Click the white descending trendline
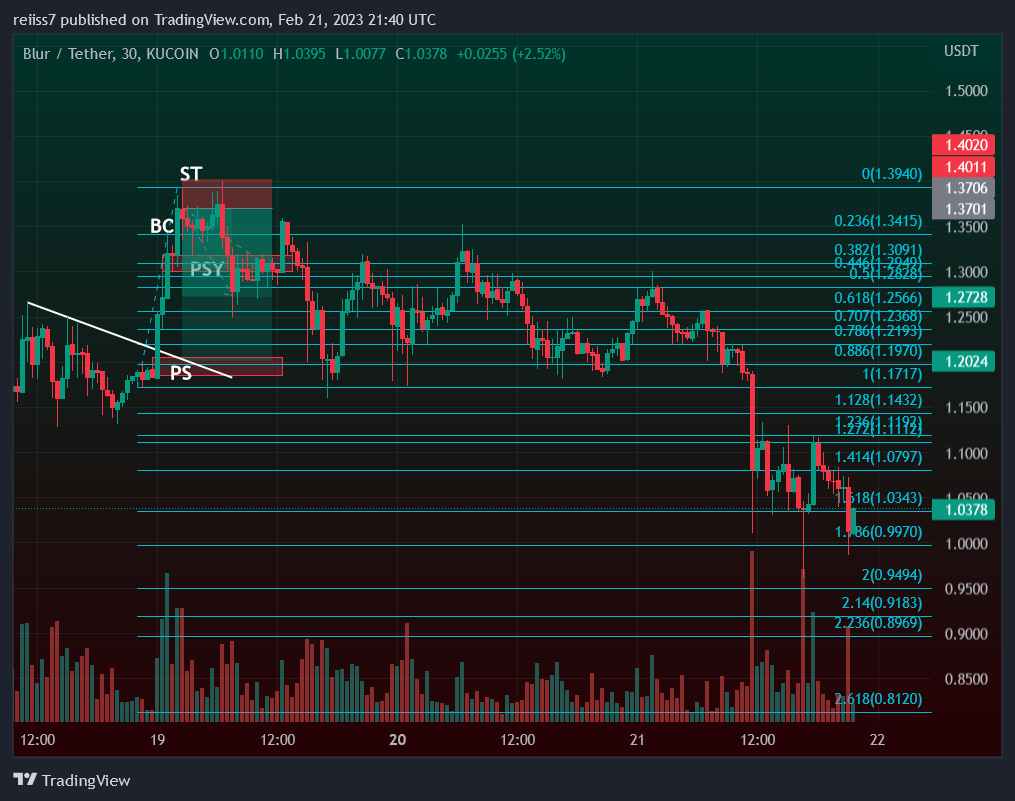Image resolution: width=1015 pixels, height=801 pixels. [x=129, y=339]
